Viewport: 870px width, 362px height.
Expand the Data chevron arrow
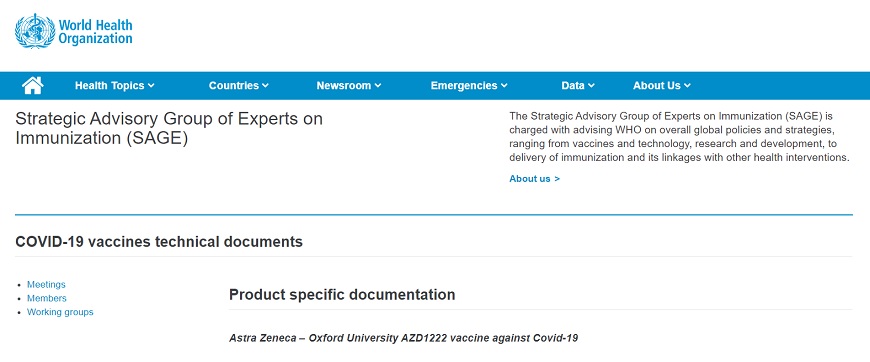pos(591,86)
